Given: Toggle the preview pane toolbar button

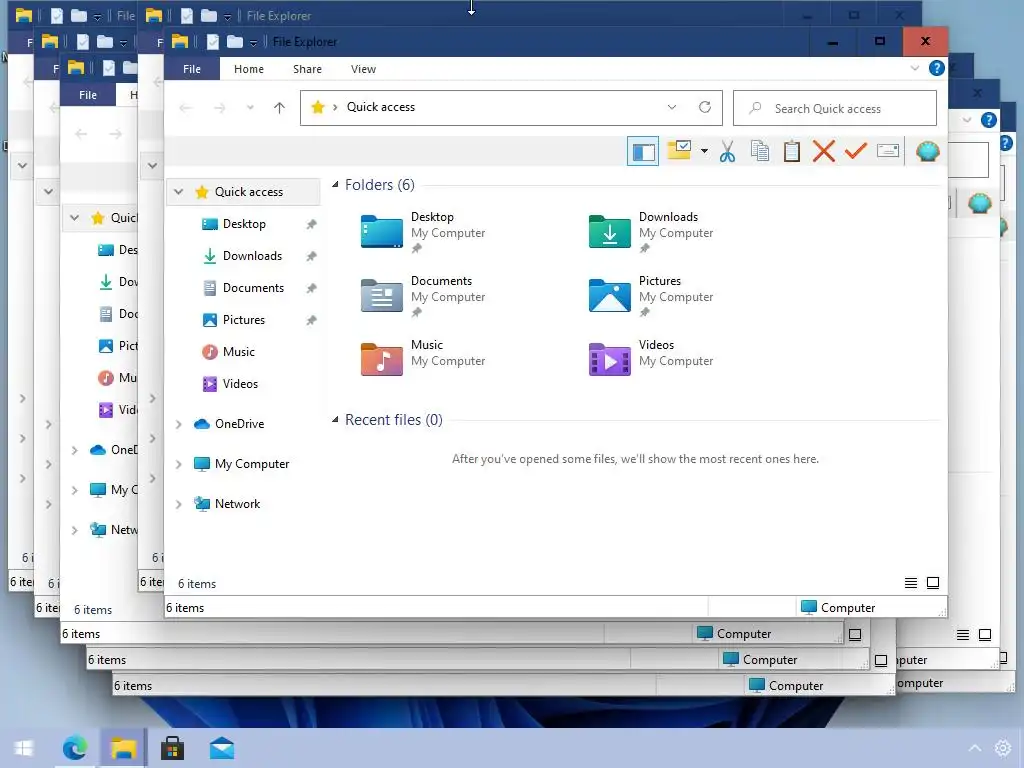Looking at the screenshot, I should coord(643,152).
